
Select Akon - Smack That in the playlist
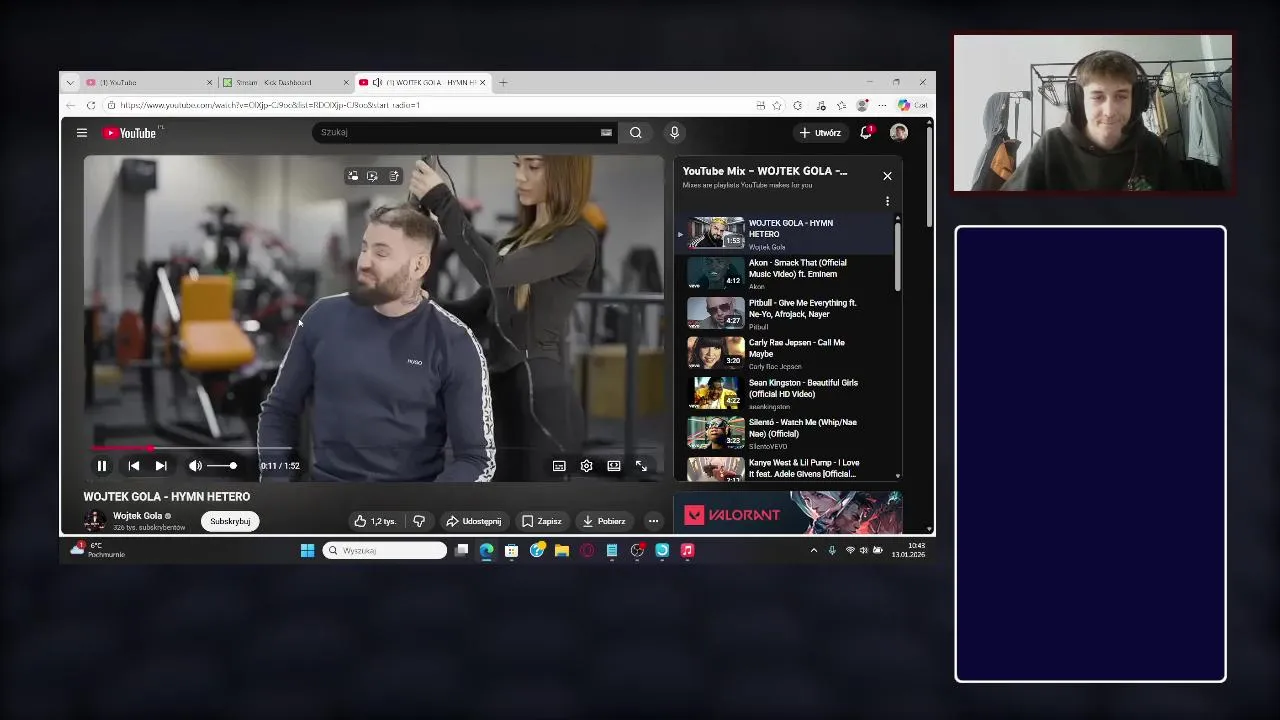click(784, 273)
